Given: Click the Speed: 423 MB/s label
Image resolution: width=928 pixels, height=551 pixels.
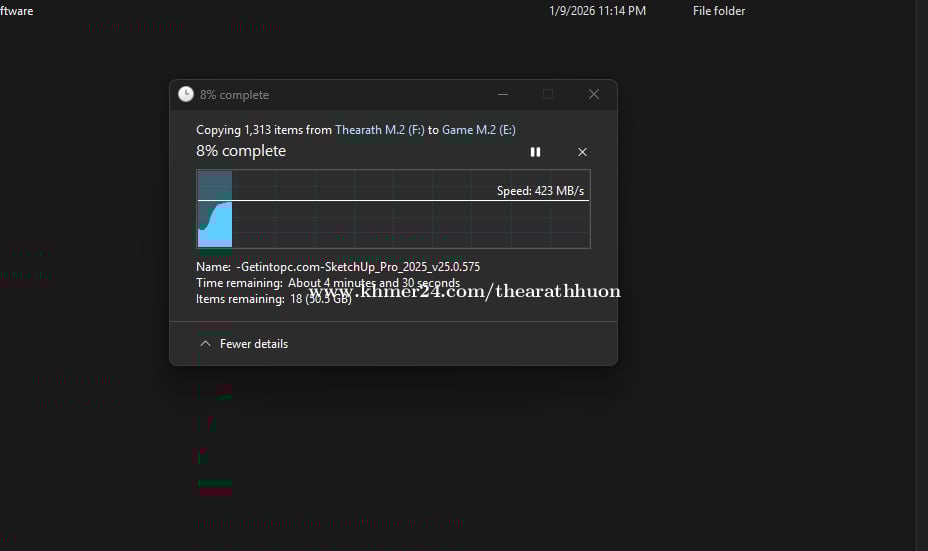Looking at the screenshot, I should (540, 190).
